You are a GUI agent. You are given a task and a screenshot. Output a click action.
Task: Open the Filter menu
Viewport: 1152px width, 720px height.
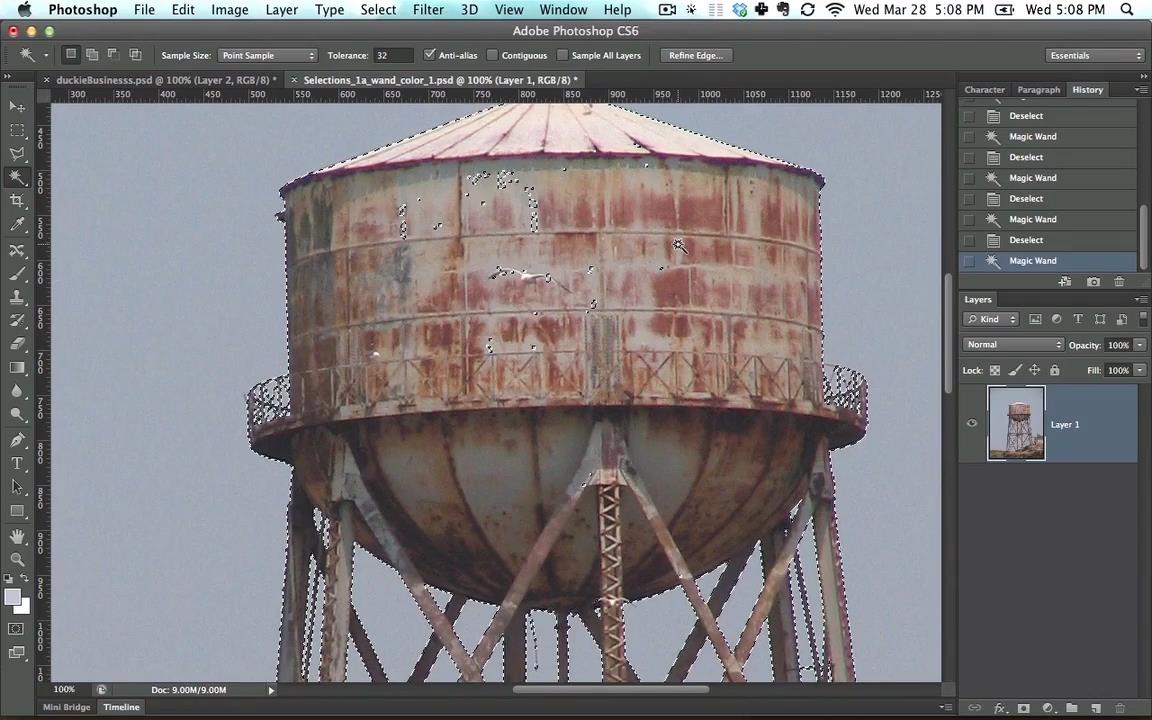pos(428,10)
